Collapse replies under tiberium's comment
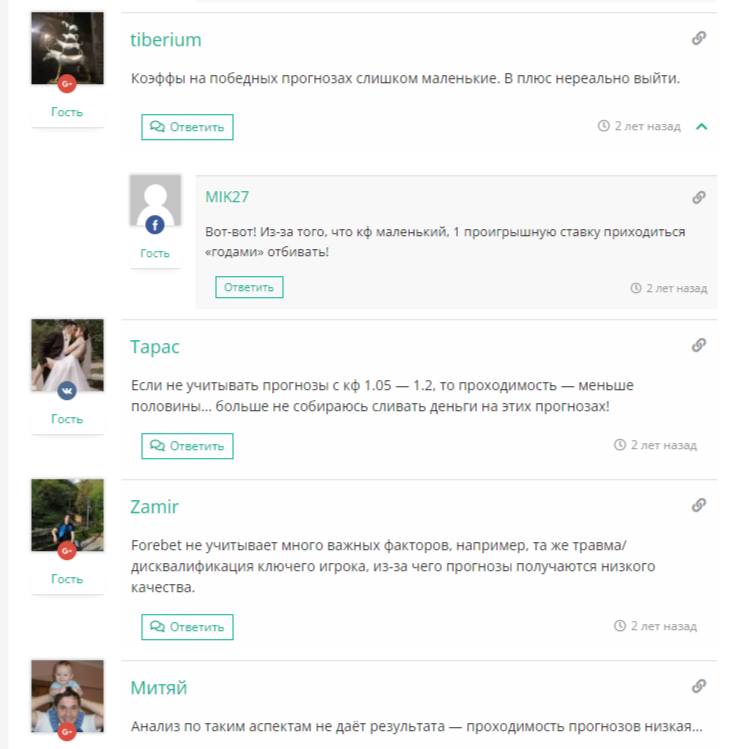 701,127
